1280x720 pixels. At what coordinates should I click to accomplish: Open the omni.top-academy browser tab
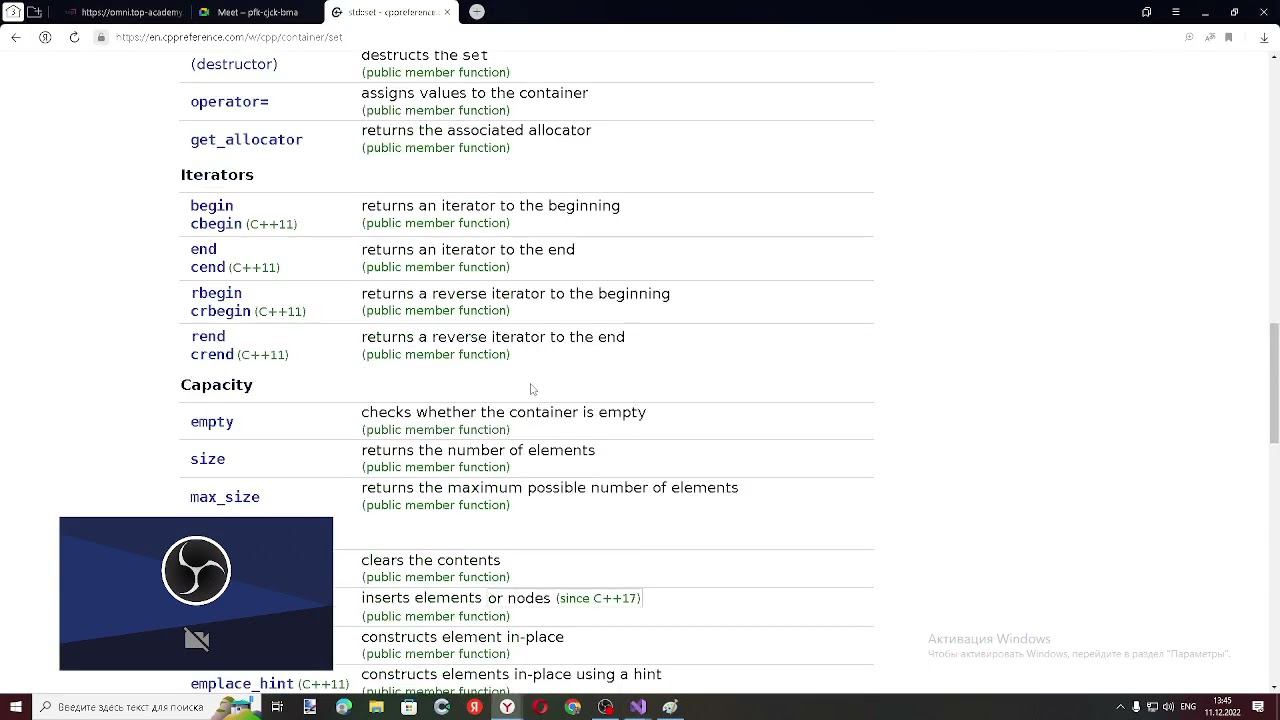(x=124, y=12)
